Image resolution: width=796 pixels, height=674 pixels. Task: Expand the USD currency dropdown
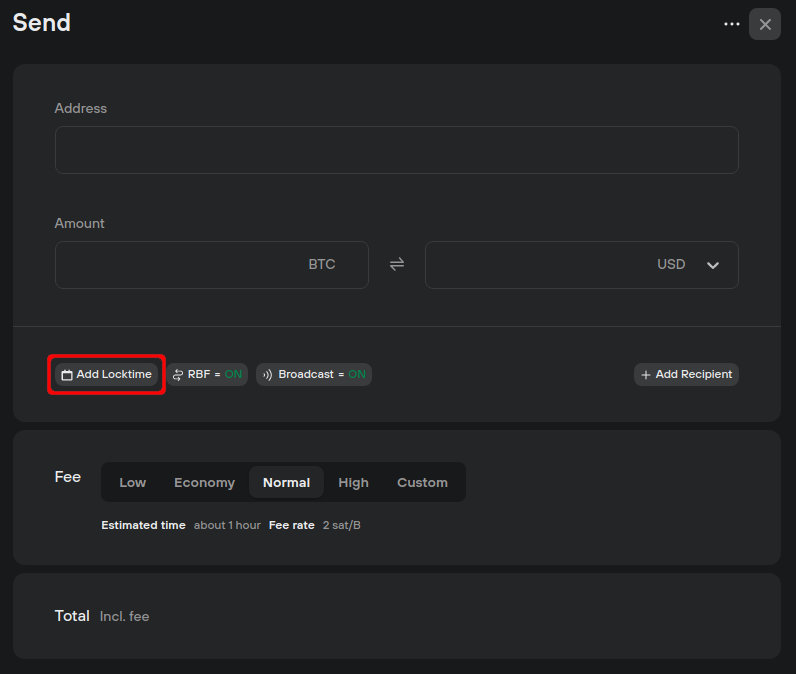click(688, 264)
